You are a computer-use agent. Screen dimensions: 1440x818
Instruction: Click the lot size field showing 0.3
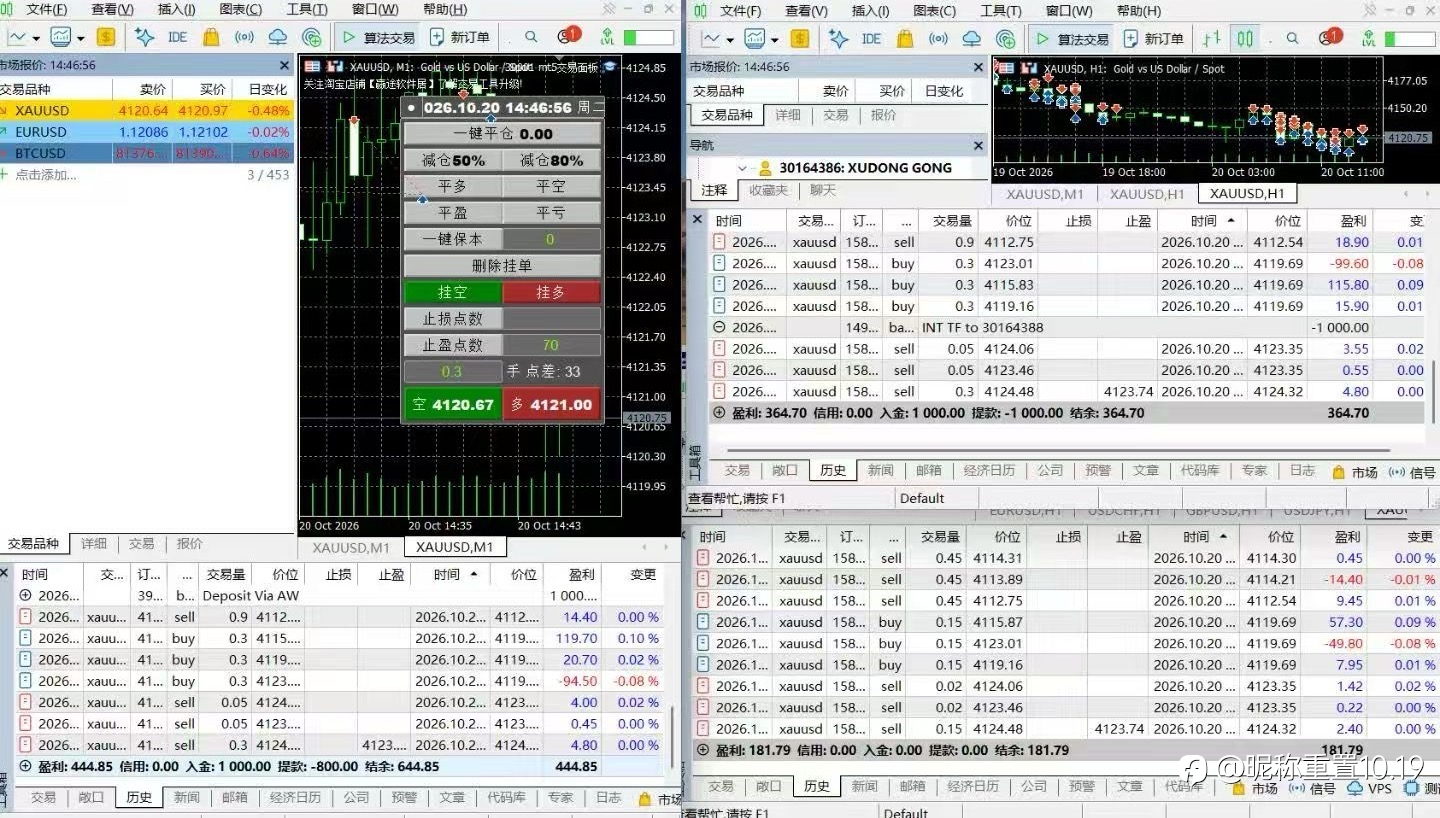pos(452,371)
